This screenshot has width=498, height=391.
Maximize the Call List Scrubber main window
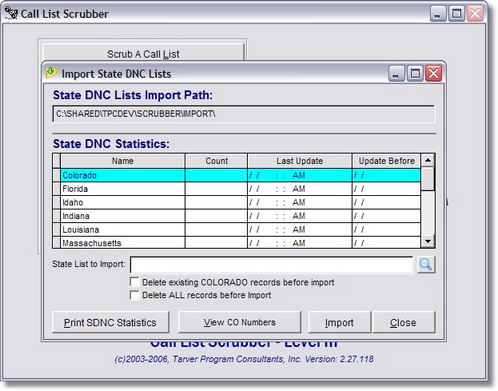456,14
